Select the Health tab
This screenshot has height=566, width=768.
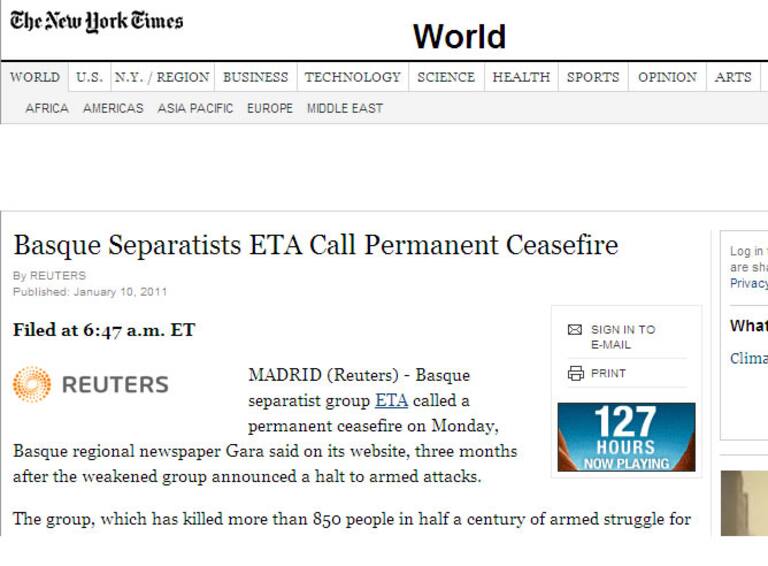click(521, 77)
